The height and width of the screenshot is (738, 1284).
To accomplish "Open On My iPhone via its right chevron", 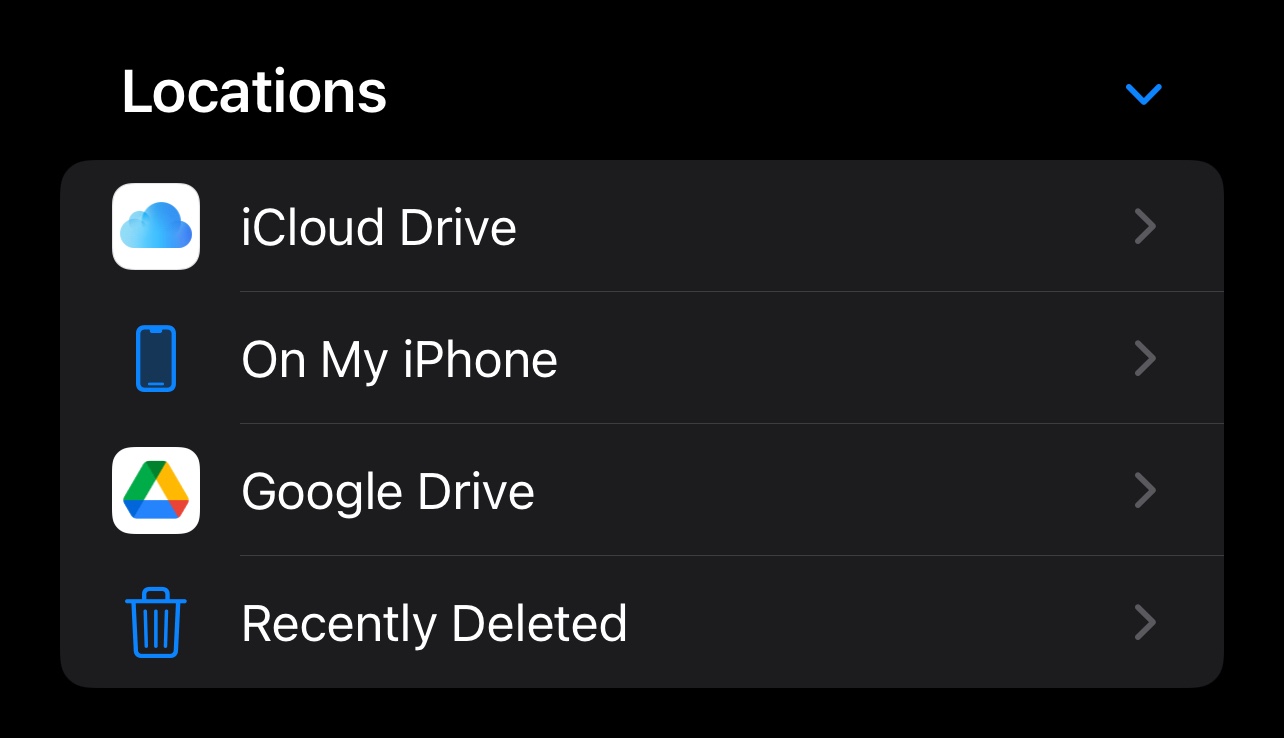I will tap(1146, 359).
